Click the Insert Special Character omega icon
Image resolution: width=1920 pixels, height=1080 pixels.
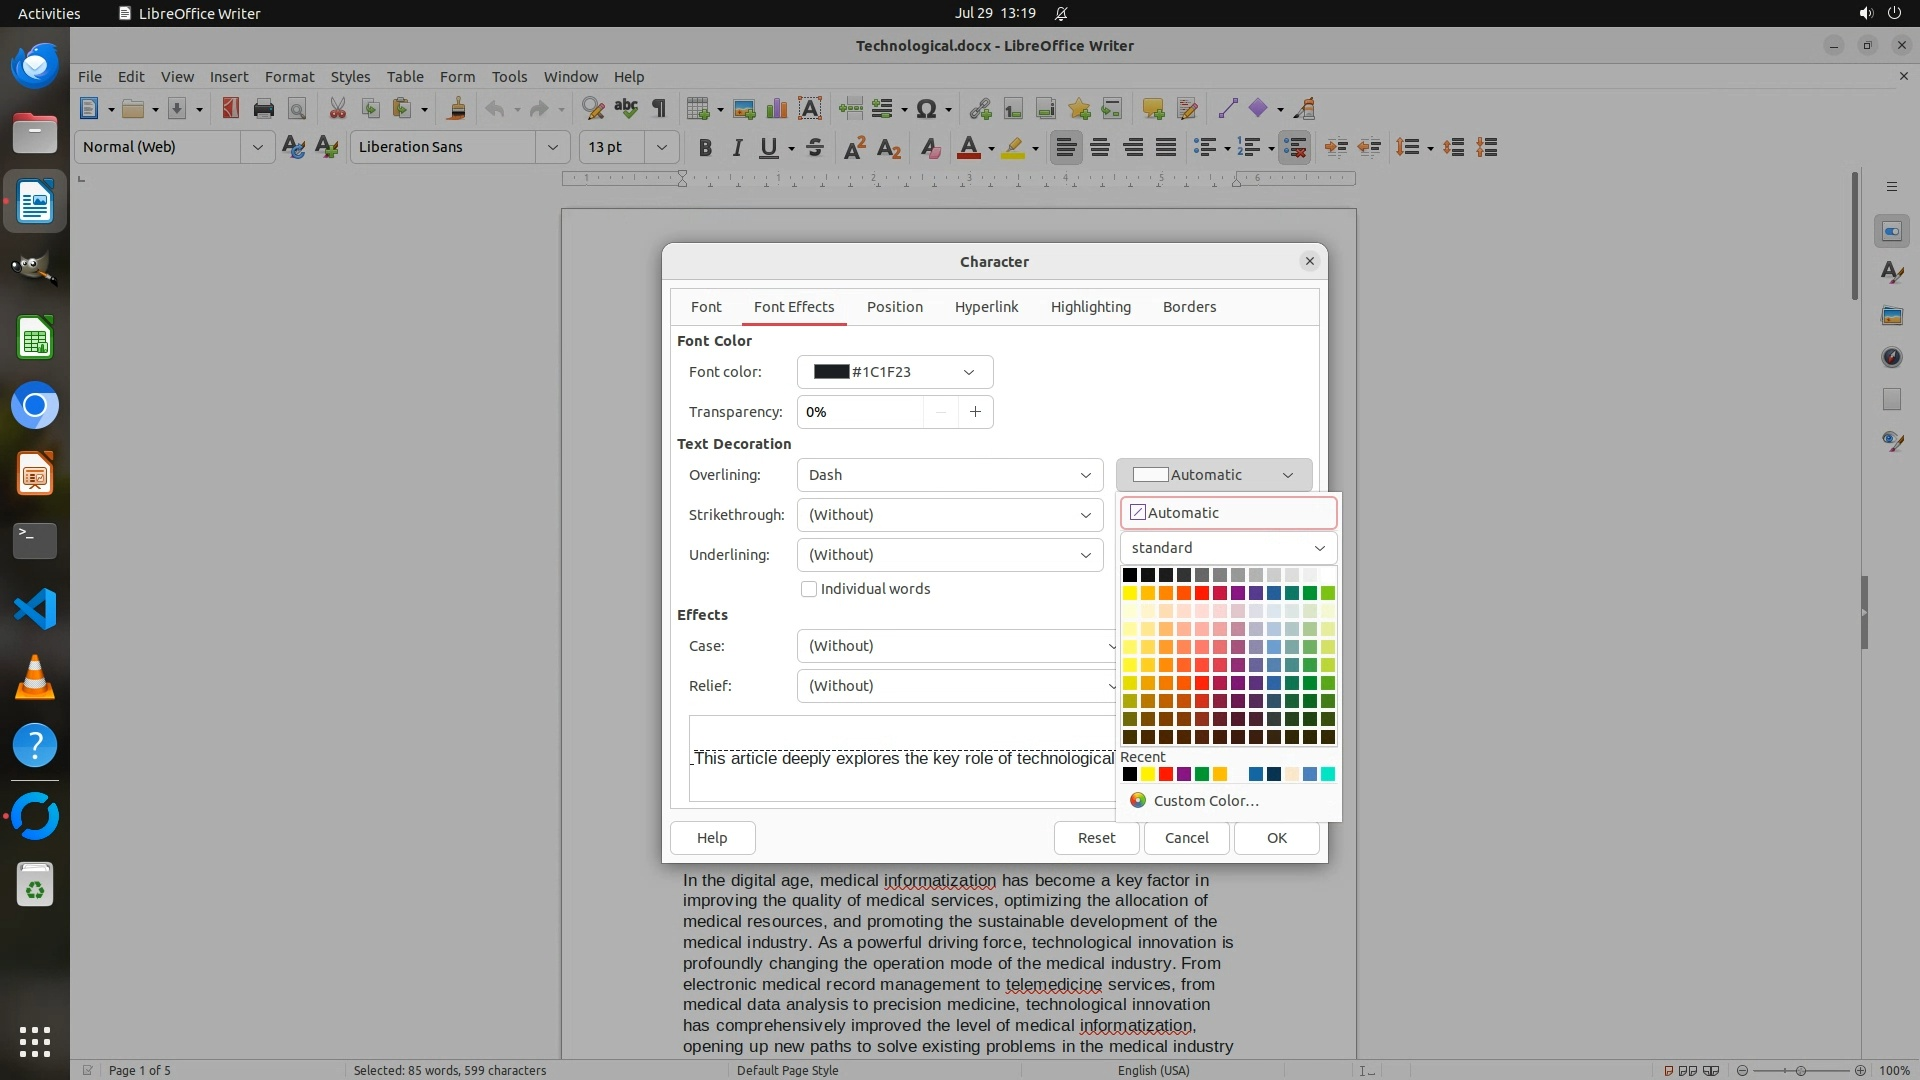[x=926, y=109]
